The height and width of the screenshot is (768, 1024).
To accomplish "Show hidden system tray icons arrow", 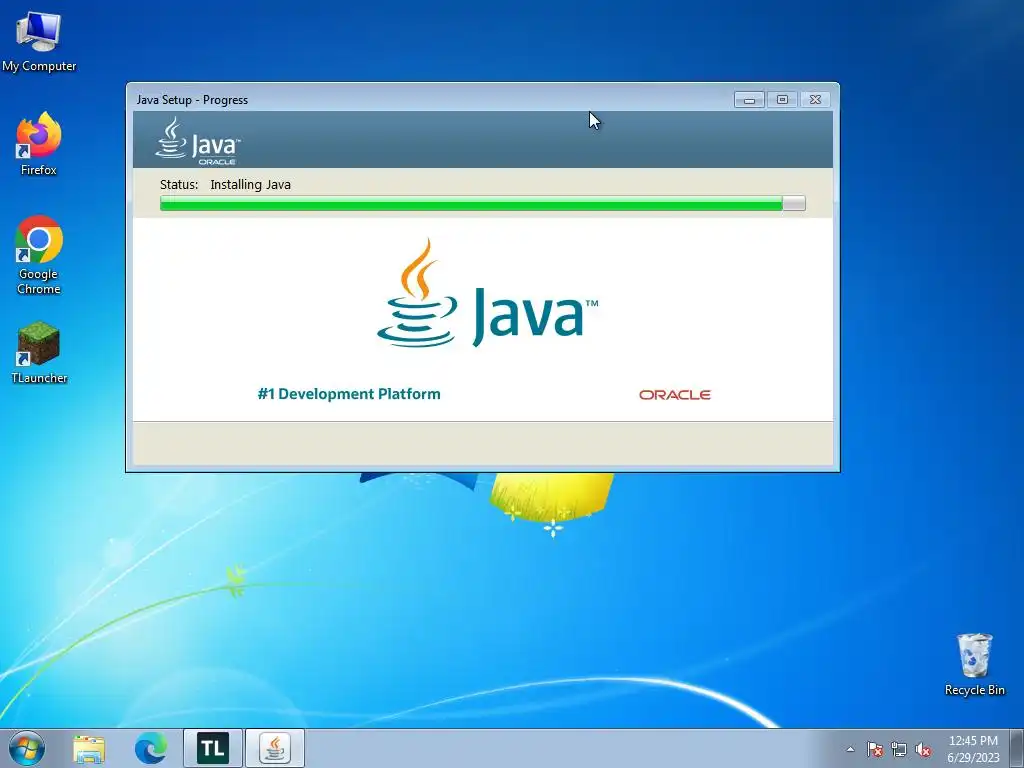I will click(850, 749).
